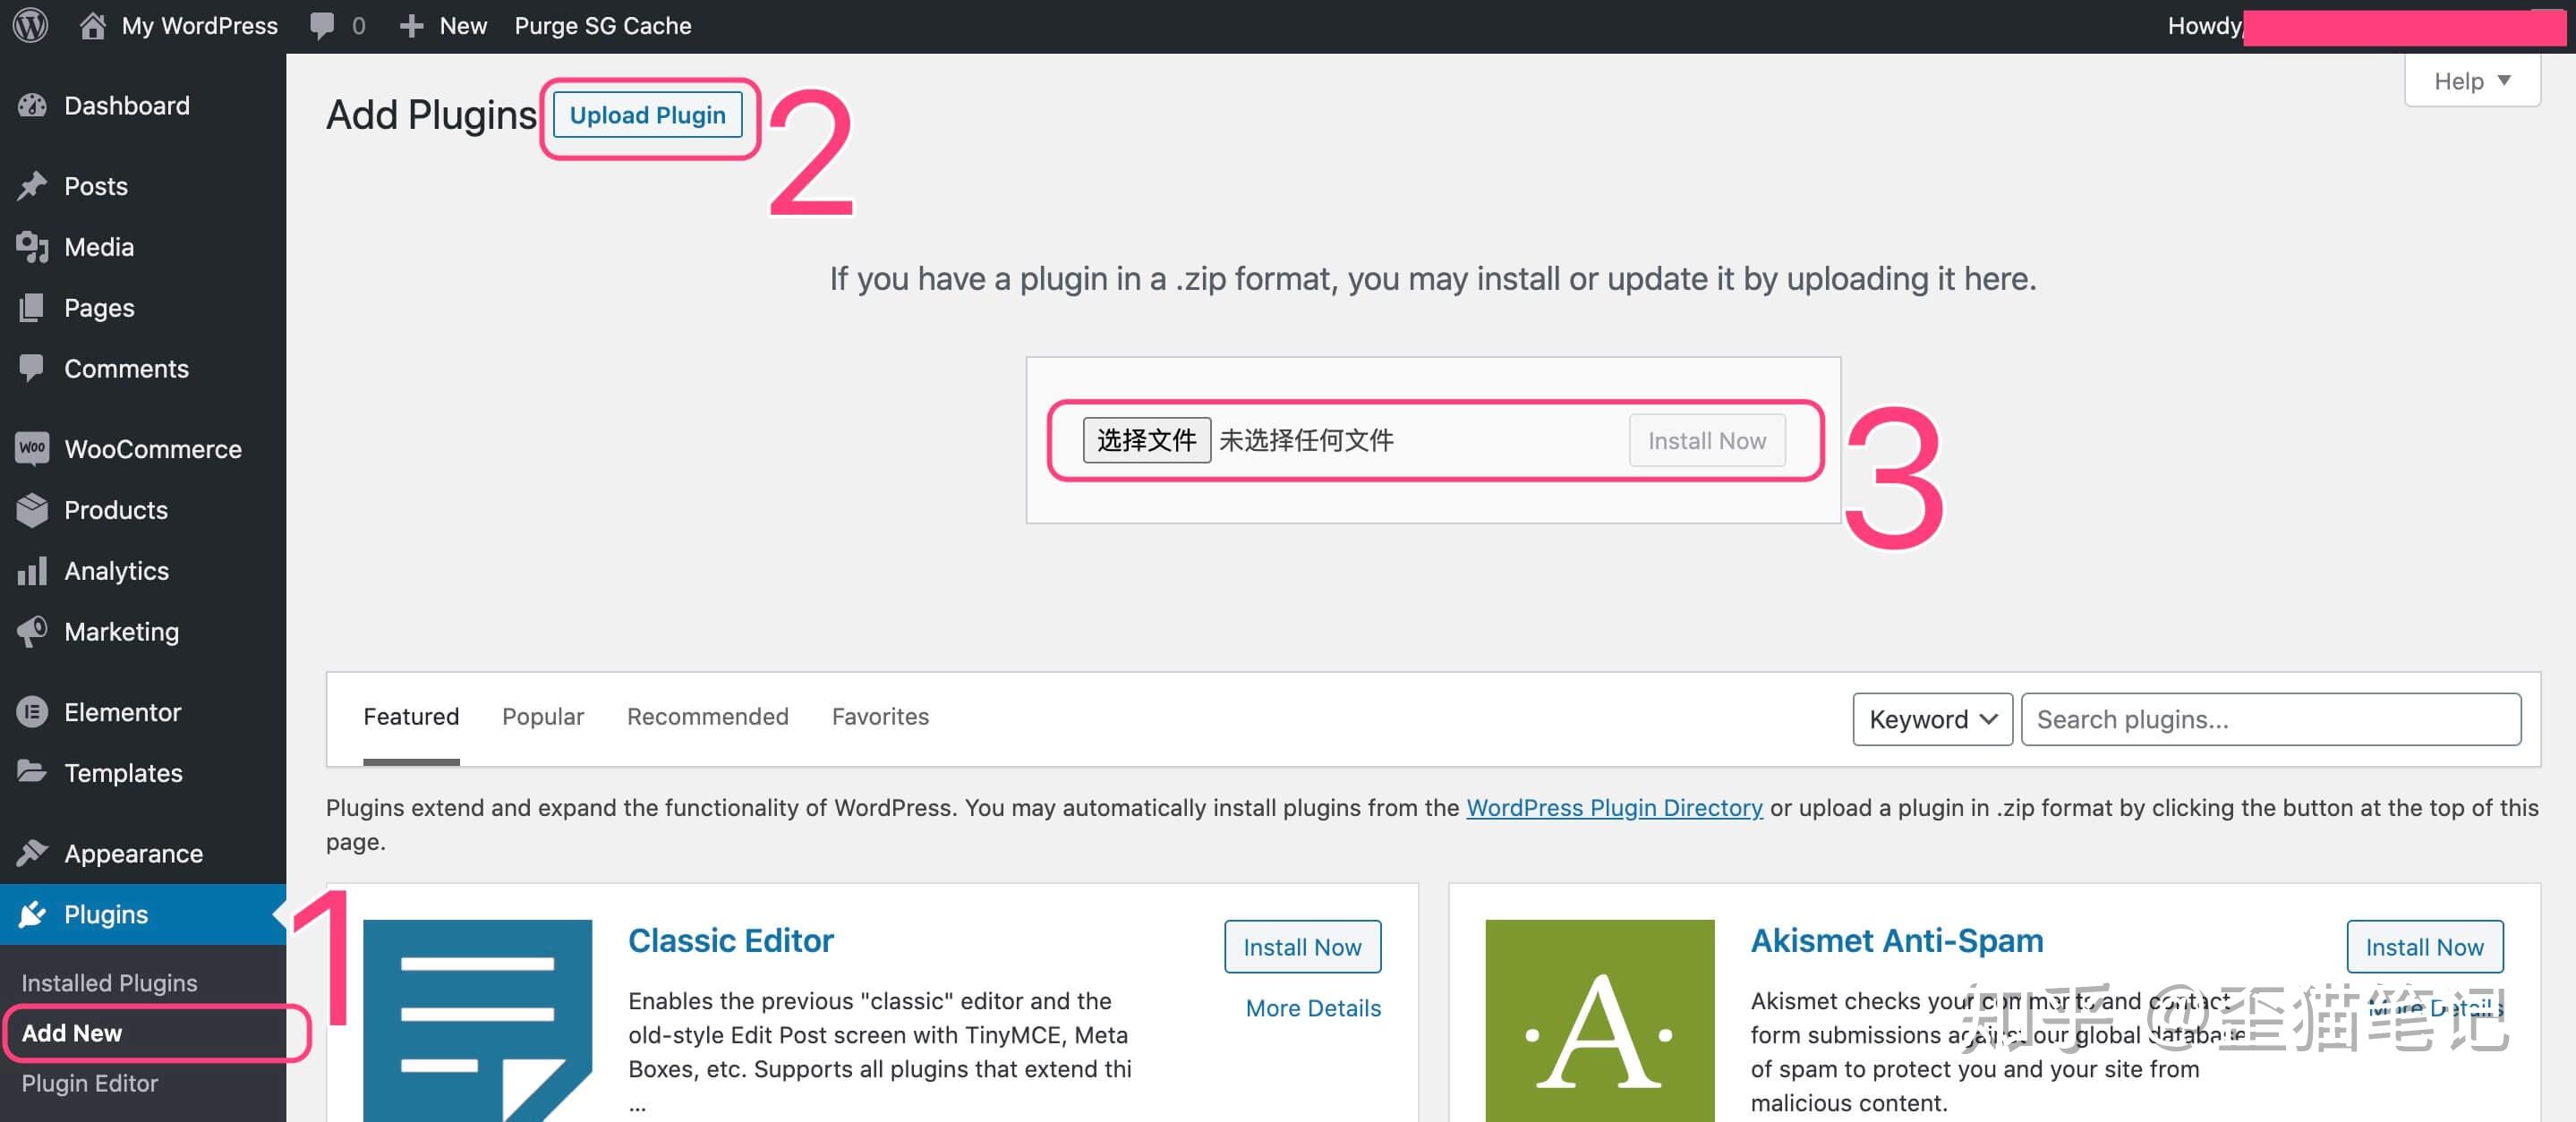This screenshot has width=2576, height=1122.
Task: Install Now for Akismet Anti-Spam
Action: click(x=2424, y=947)
